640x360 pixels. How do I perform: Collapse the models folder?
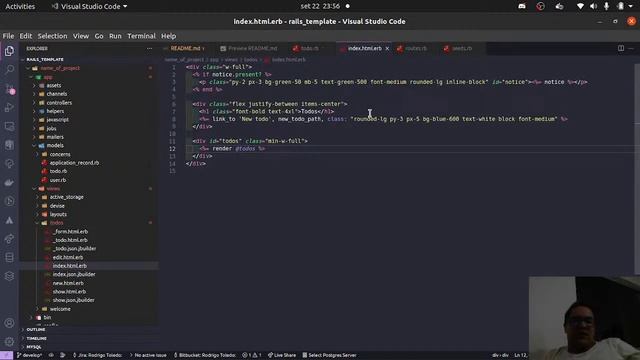[55, 145]
